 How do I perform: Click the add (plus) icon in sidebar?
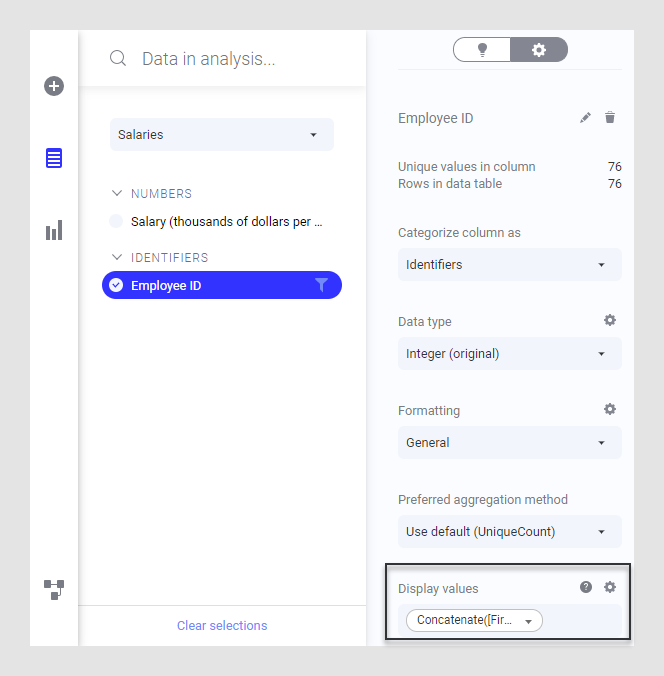[54, 86]
